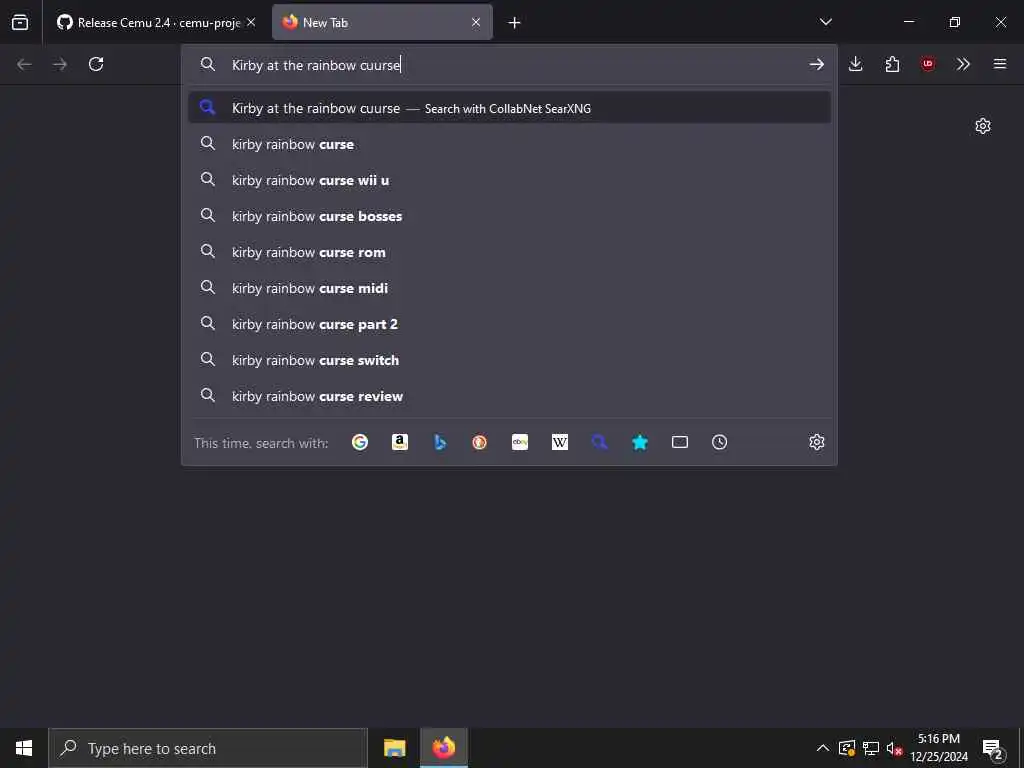Search this time with DuckDuckGo
This screenshot has width=1024, height=768.
[479, 442]
